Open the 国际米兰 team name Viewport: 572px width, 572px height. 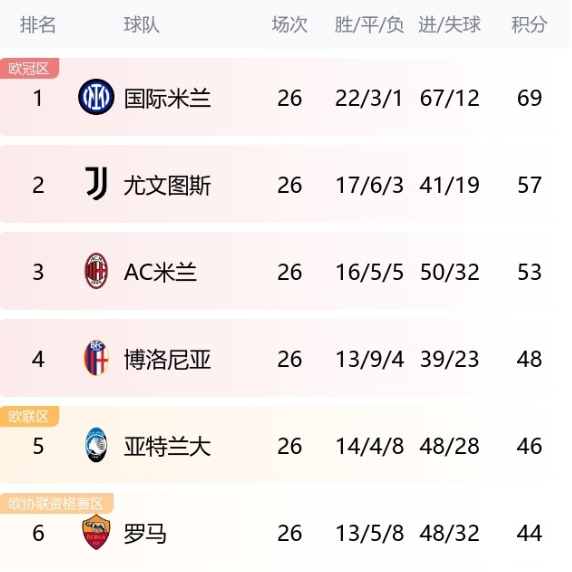pos(167,98)
